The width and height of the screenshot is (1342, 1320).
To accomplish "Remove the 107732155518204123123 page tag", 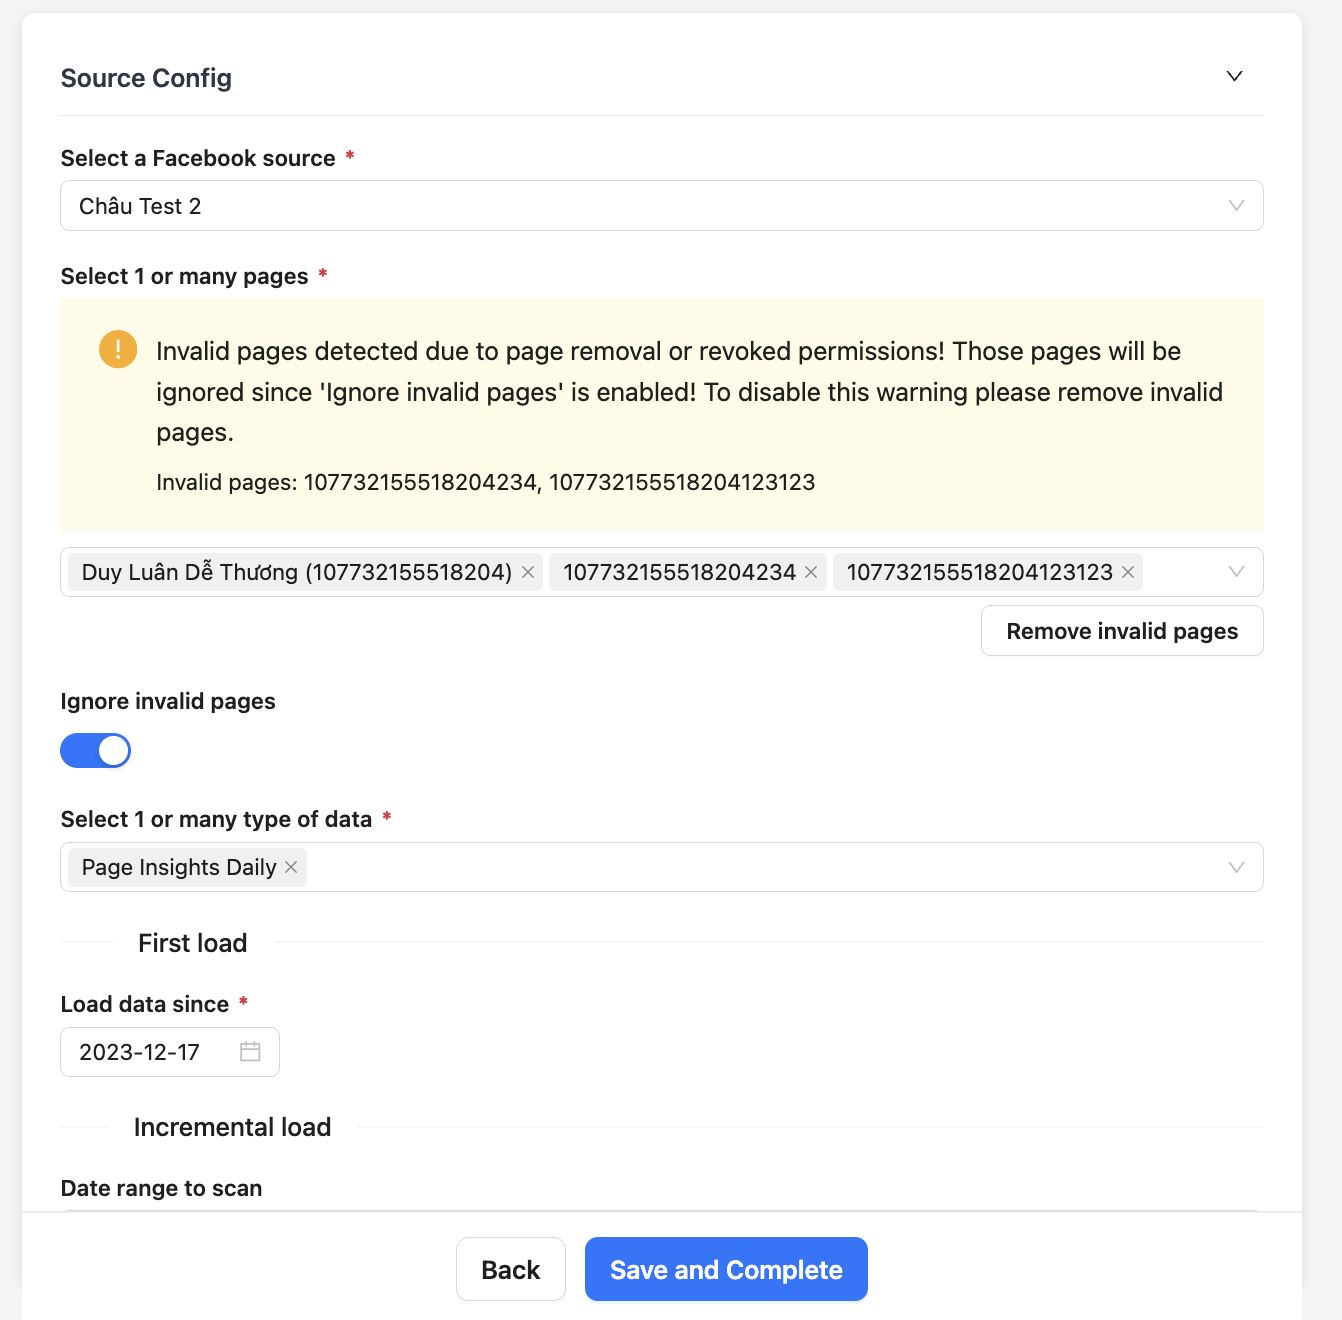I will click(1128, 572).
